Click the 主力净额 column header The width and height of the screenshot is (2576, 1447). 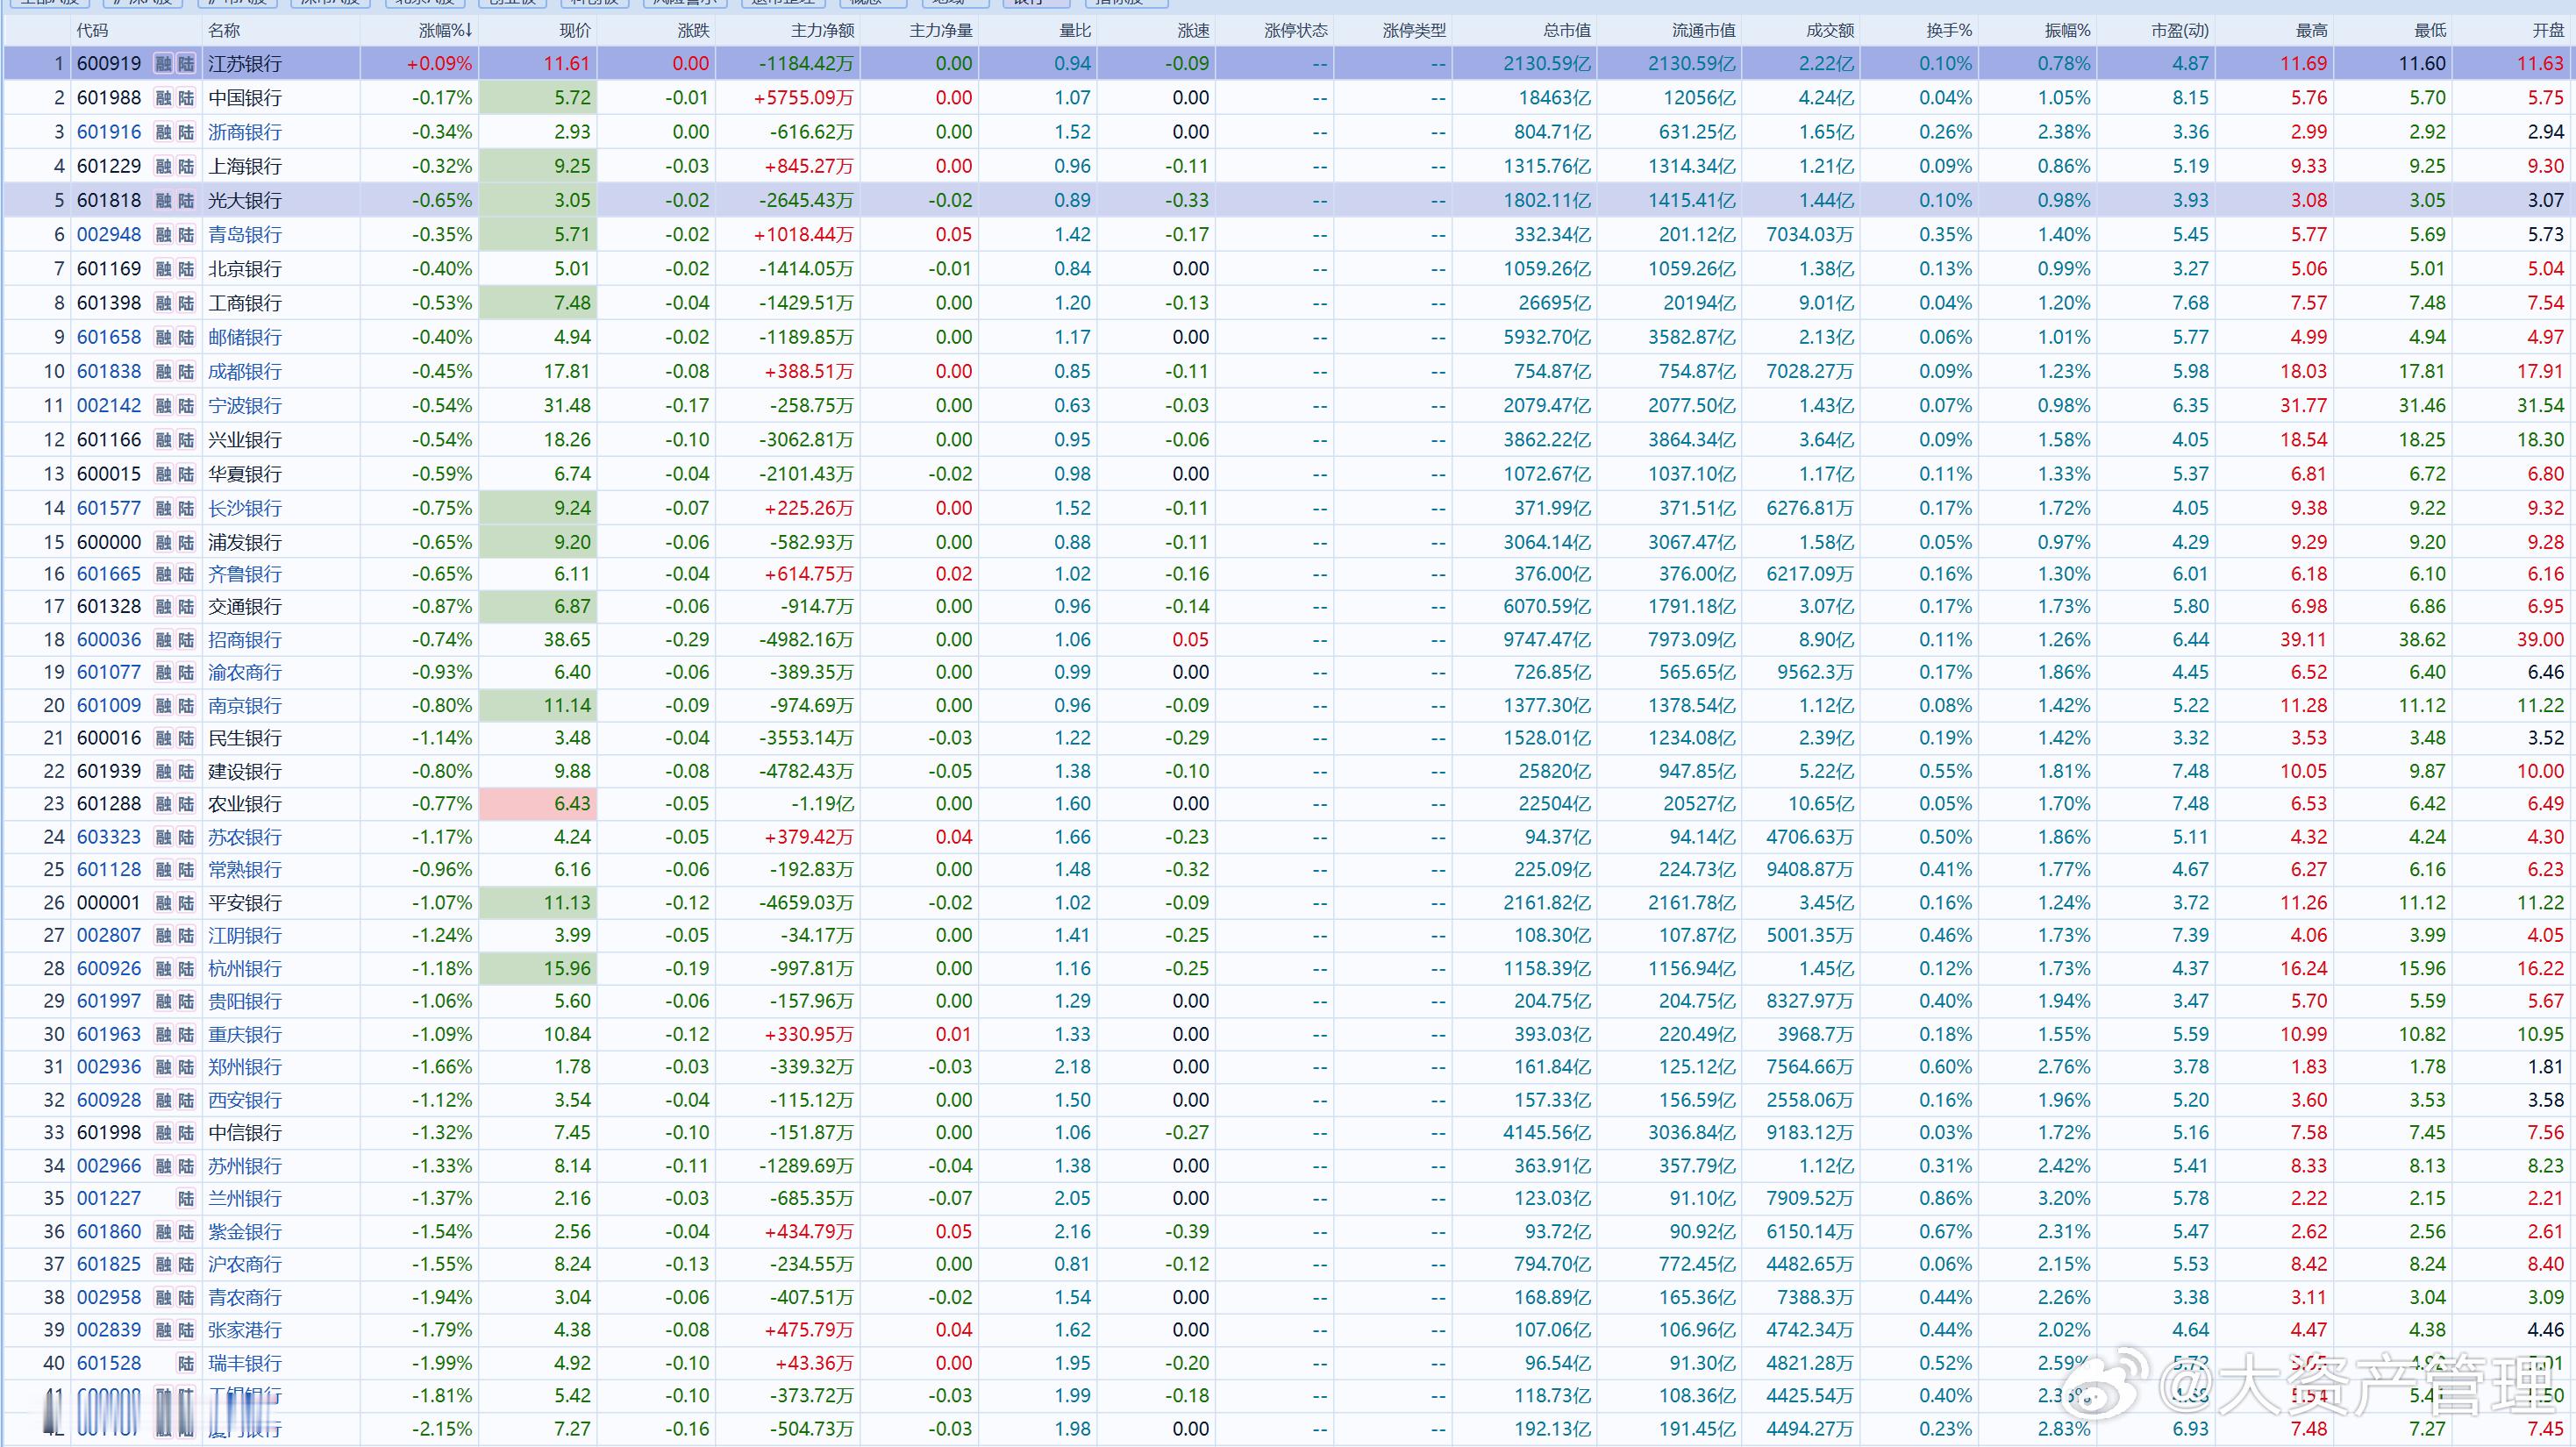click(x=822, y=31)
